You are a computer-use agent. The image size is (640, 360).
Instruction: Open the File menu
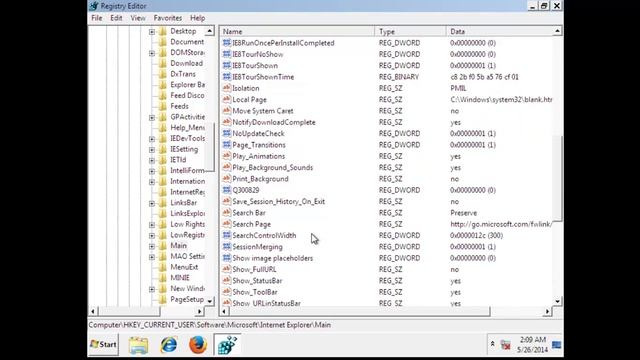pyautogui.click(x=97, y=18)
